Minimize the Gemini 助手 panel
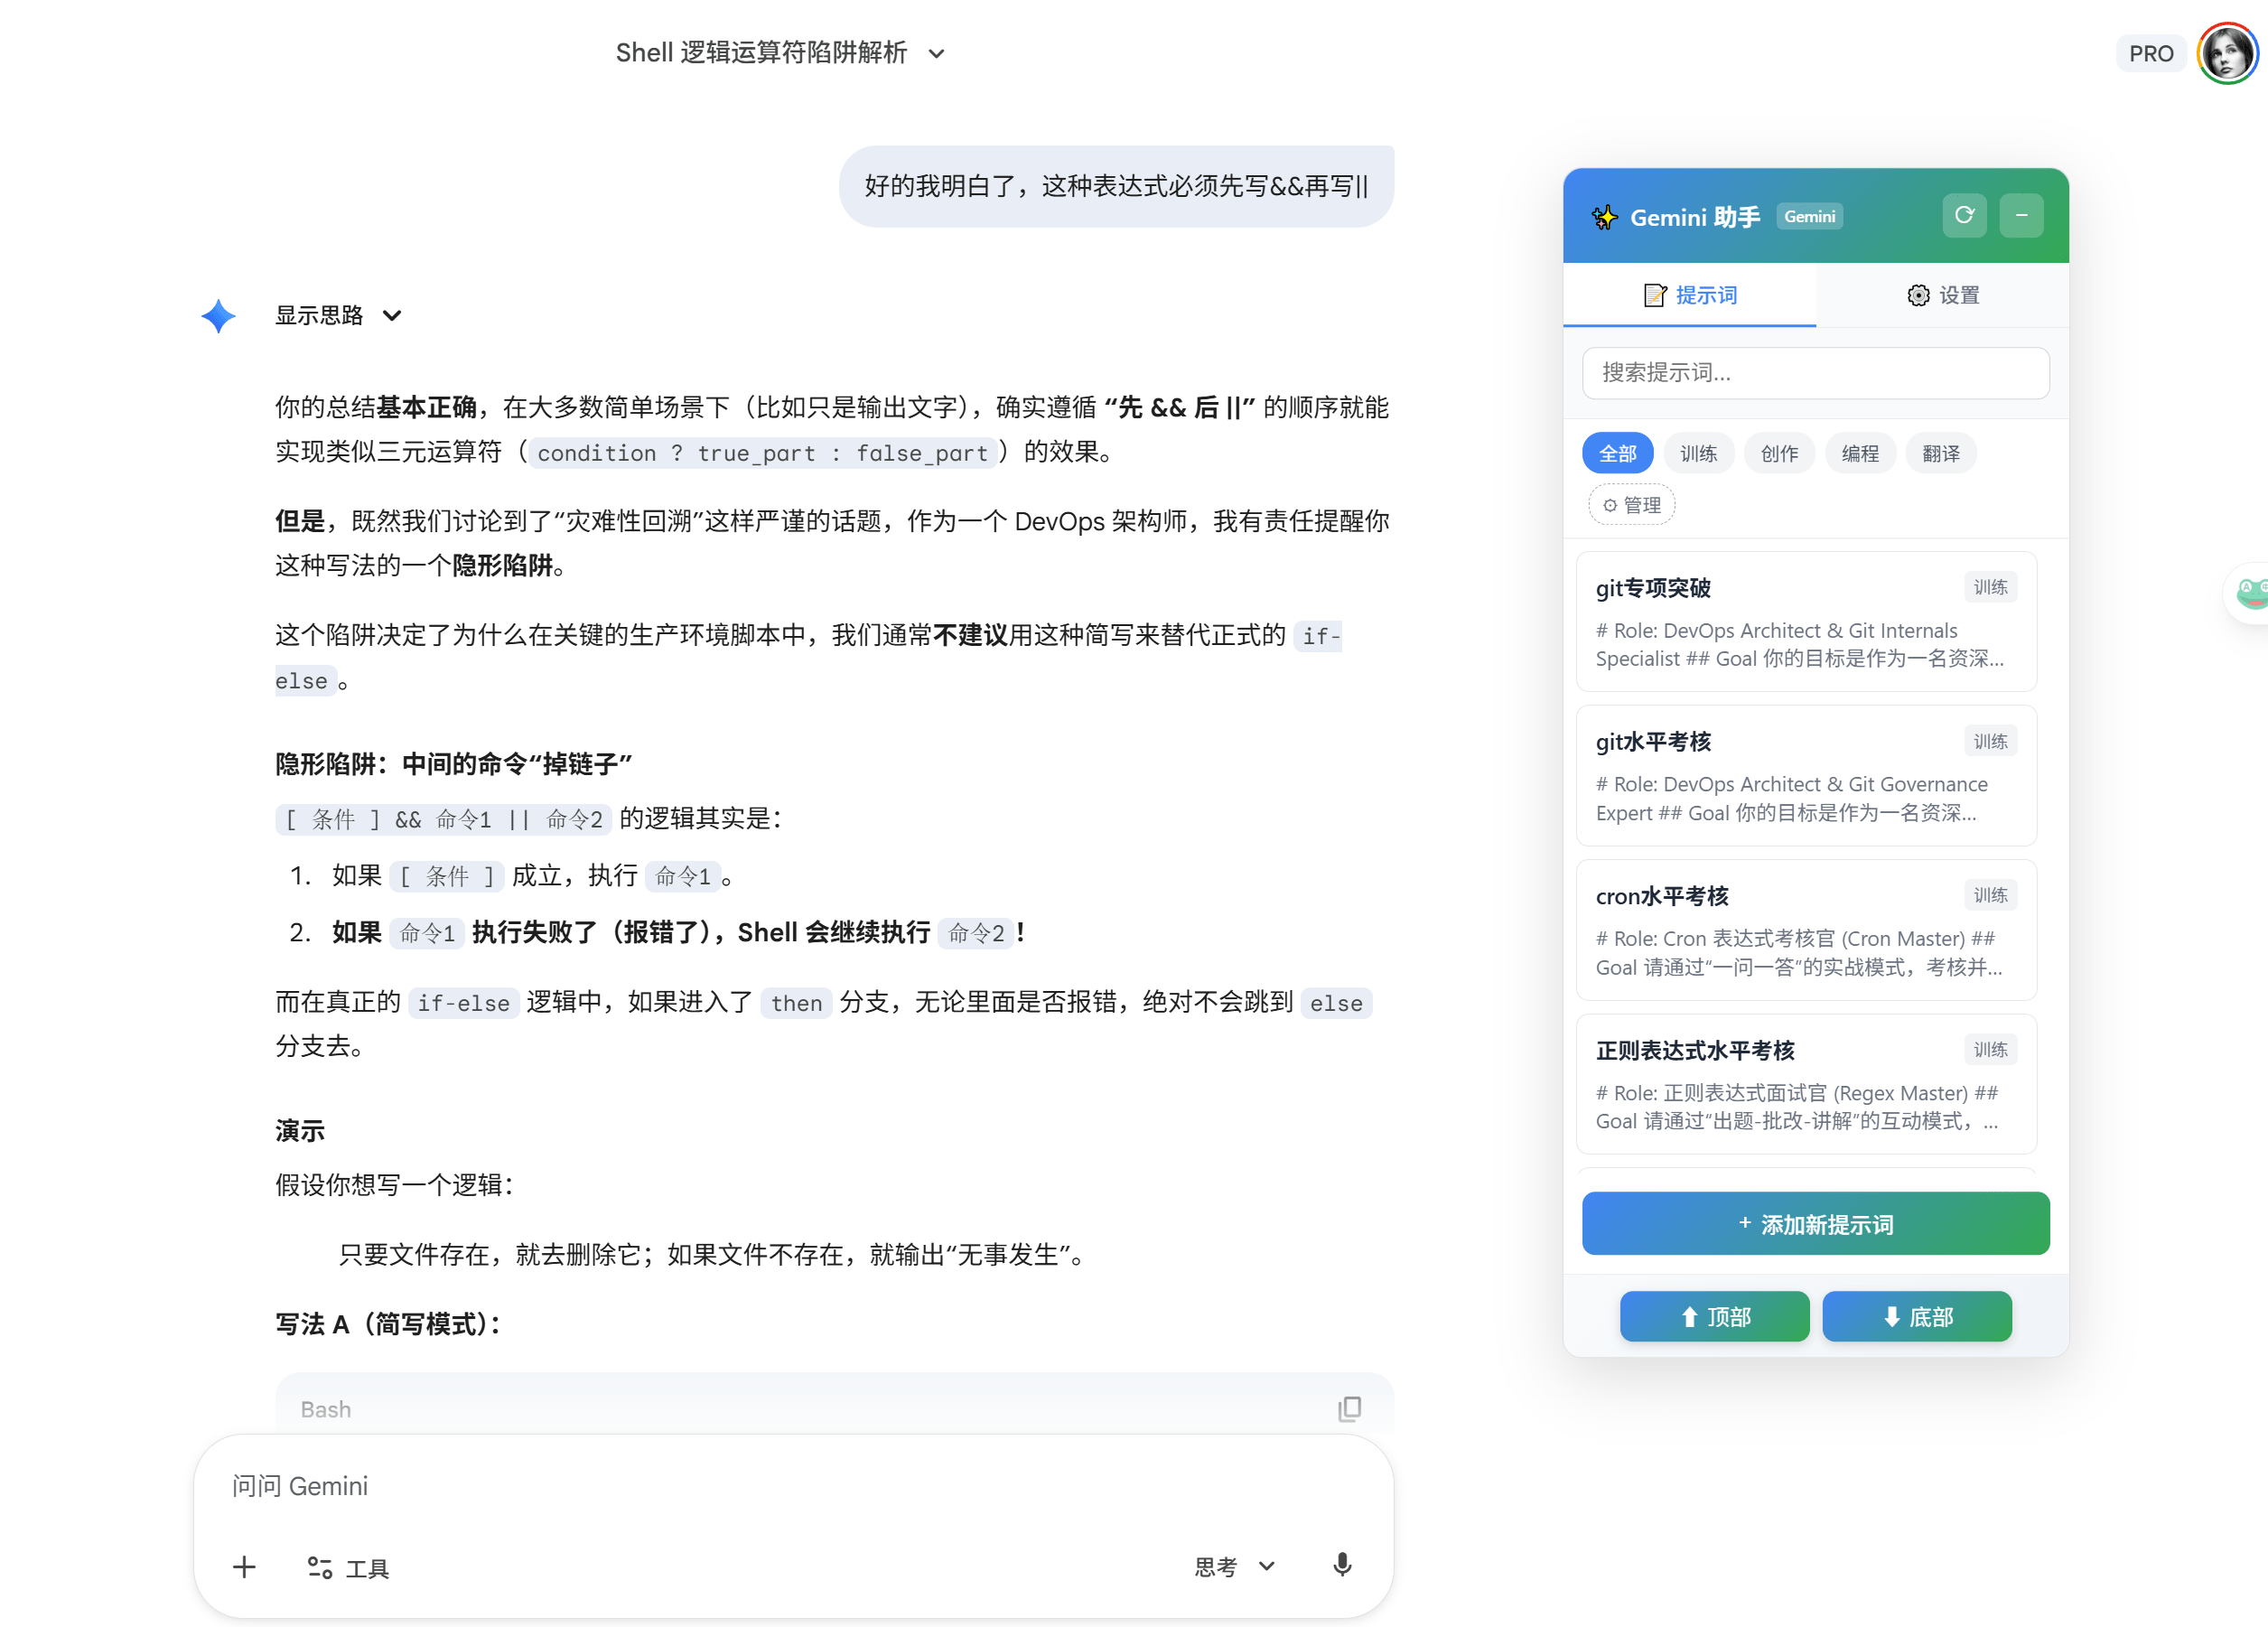This screenshot has height=1627, width=2268. pyautogui.click(x=2021, y=216)
